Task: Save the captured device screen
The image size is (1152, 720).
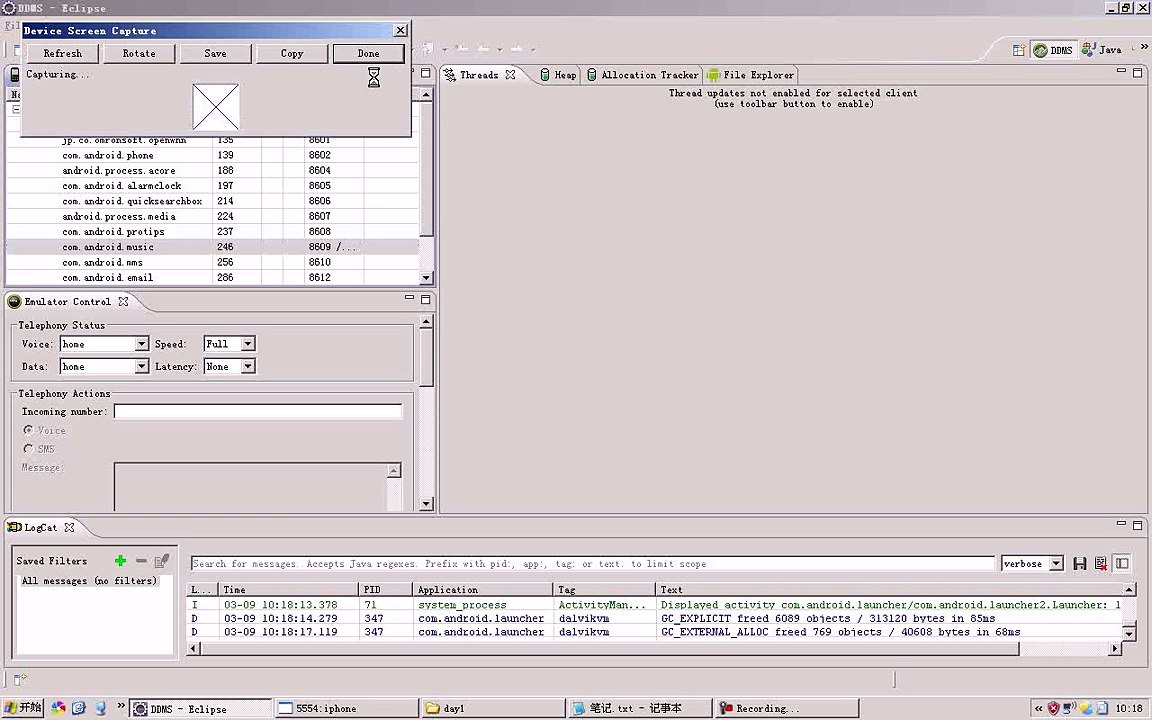Action: 215,54
